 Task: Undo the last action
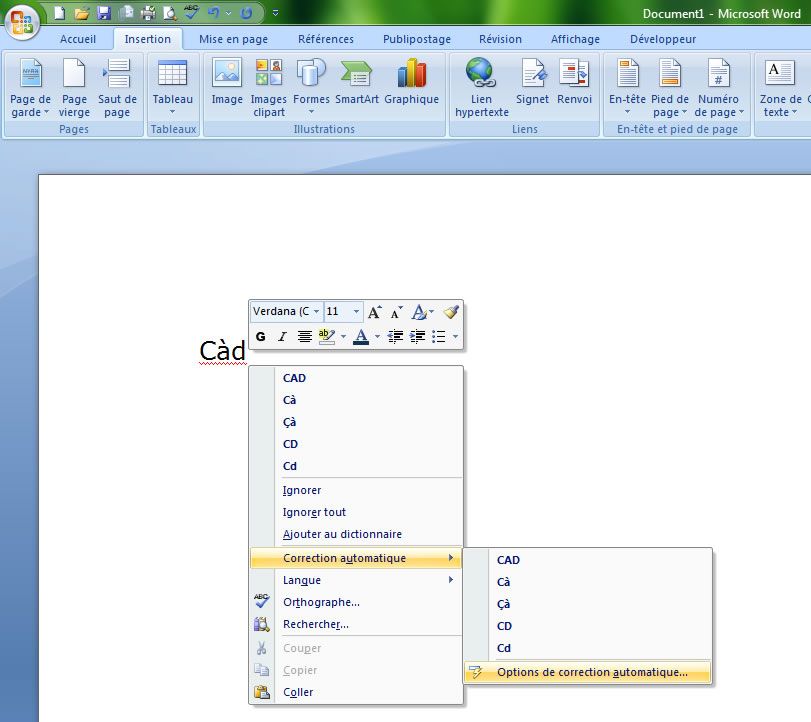[214, 13]
